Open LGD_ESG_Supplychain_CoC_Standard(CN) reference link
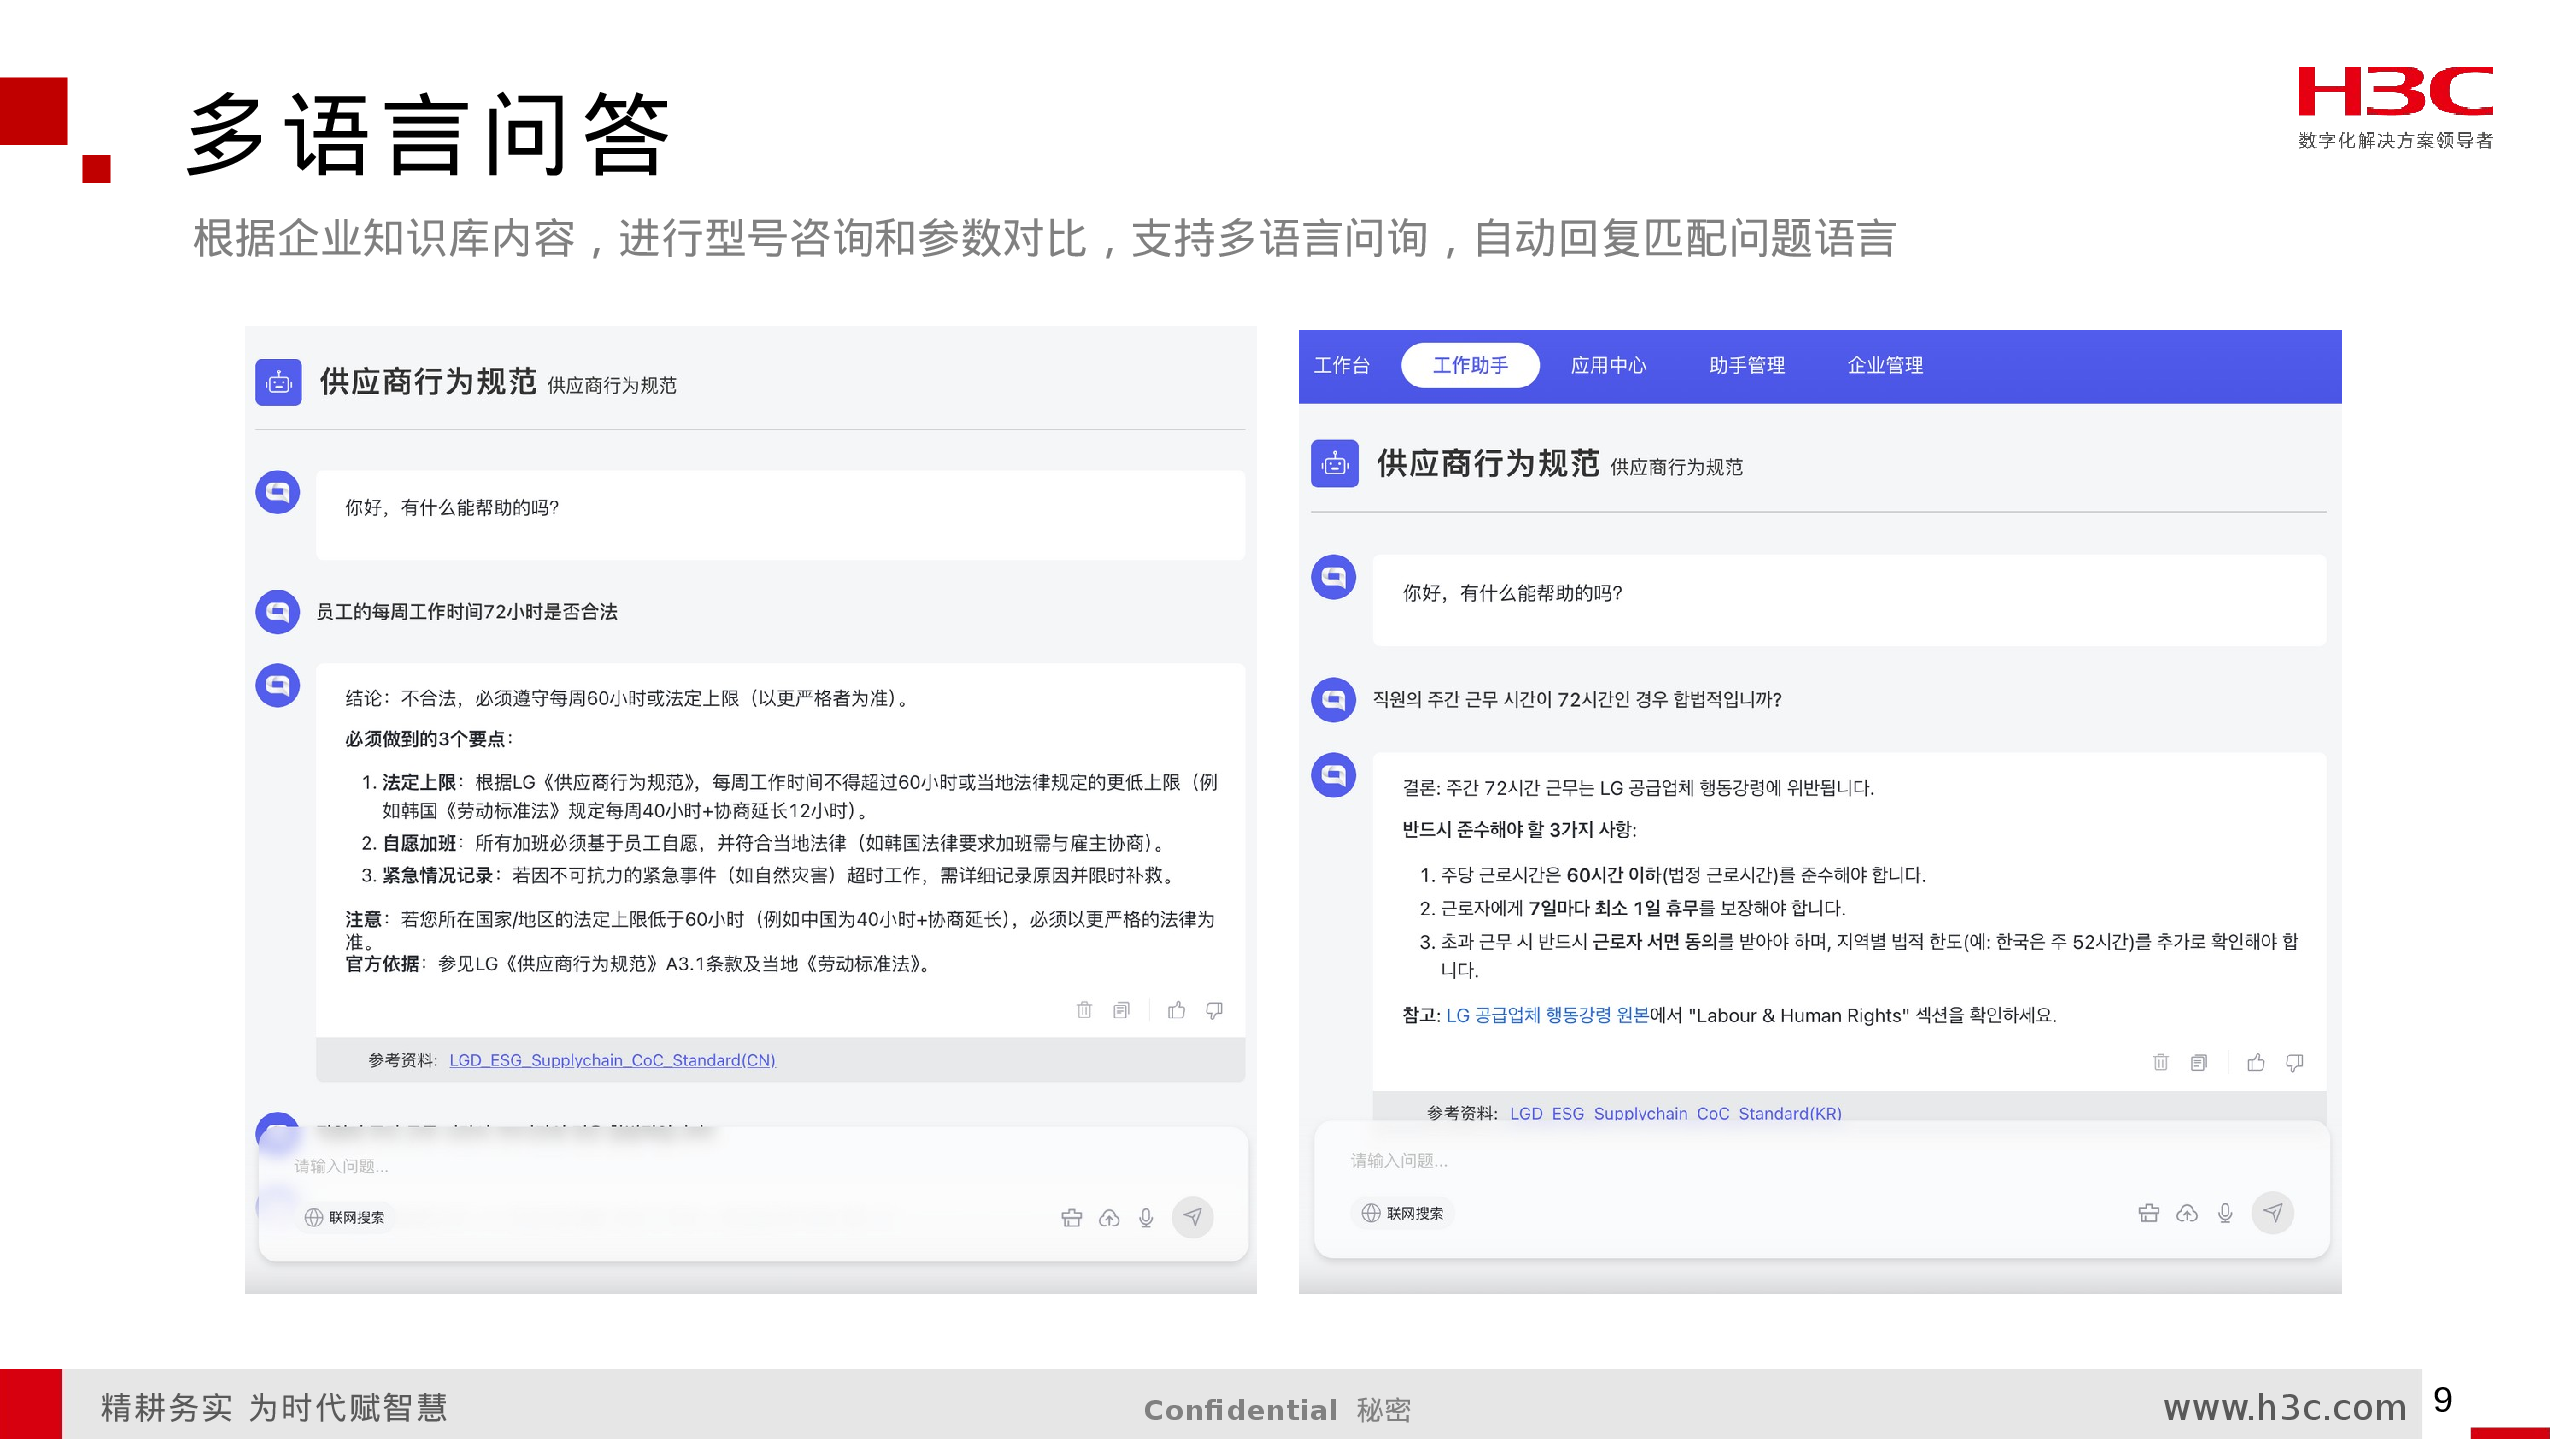Image resolution: width=2560 pixels, height=1440 pixels. point(612,1060)
